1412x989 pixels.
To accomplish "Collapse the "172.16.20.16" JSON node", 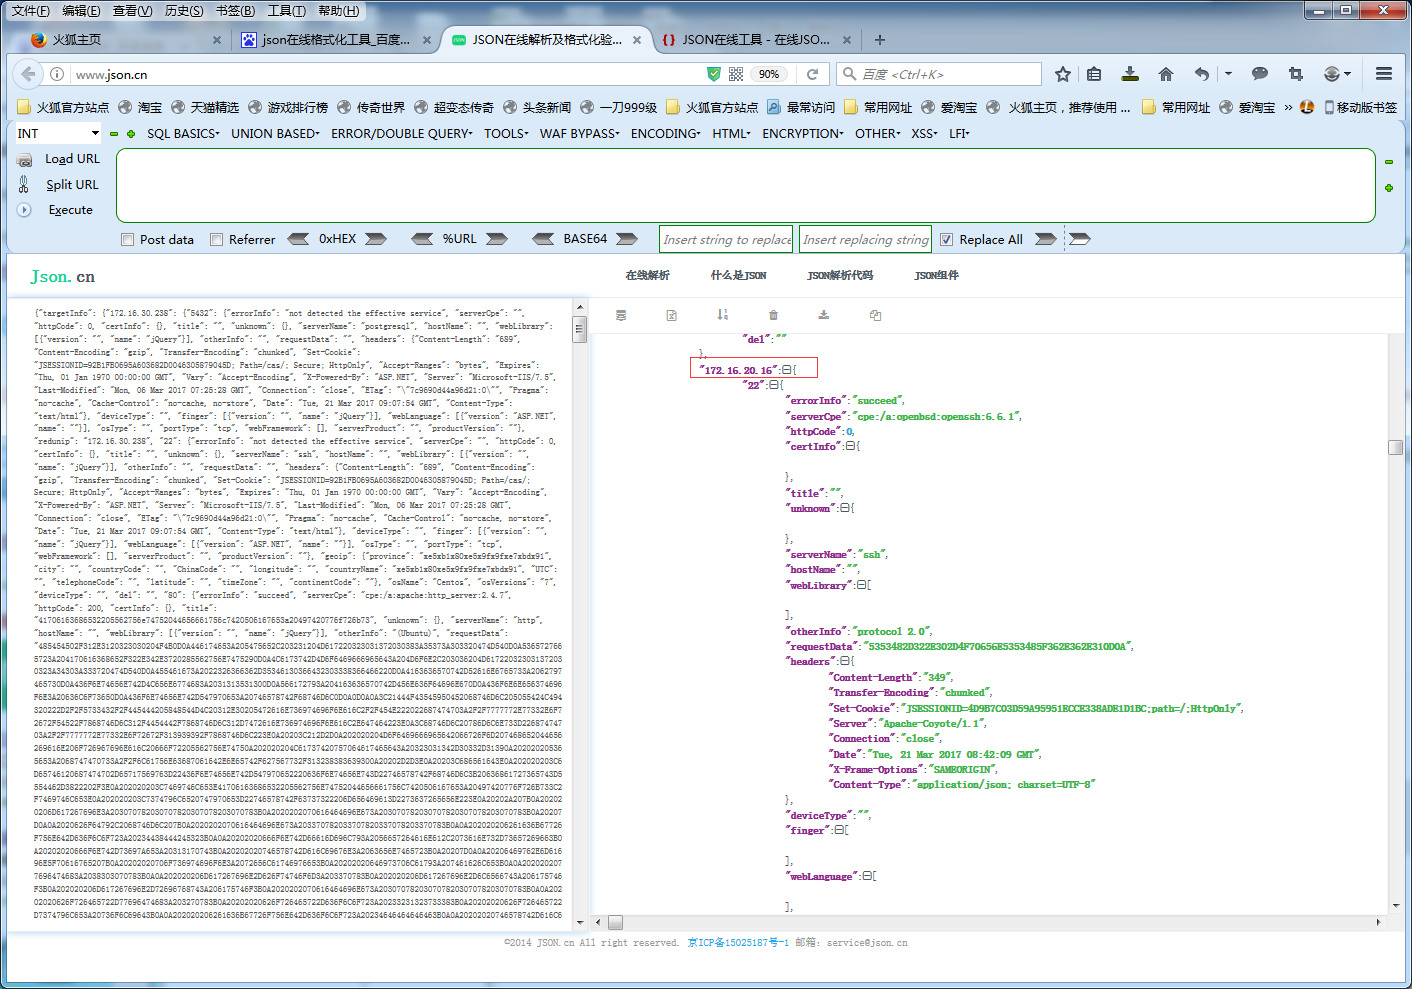I will pos(787,370).
